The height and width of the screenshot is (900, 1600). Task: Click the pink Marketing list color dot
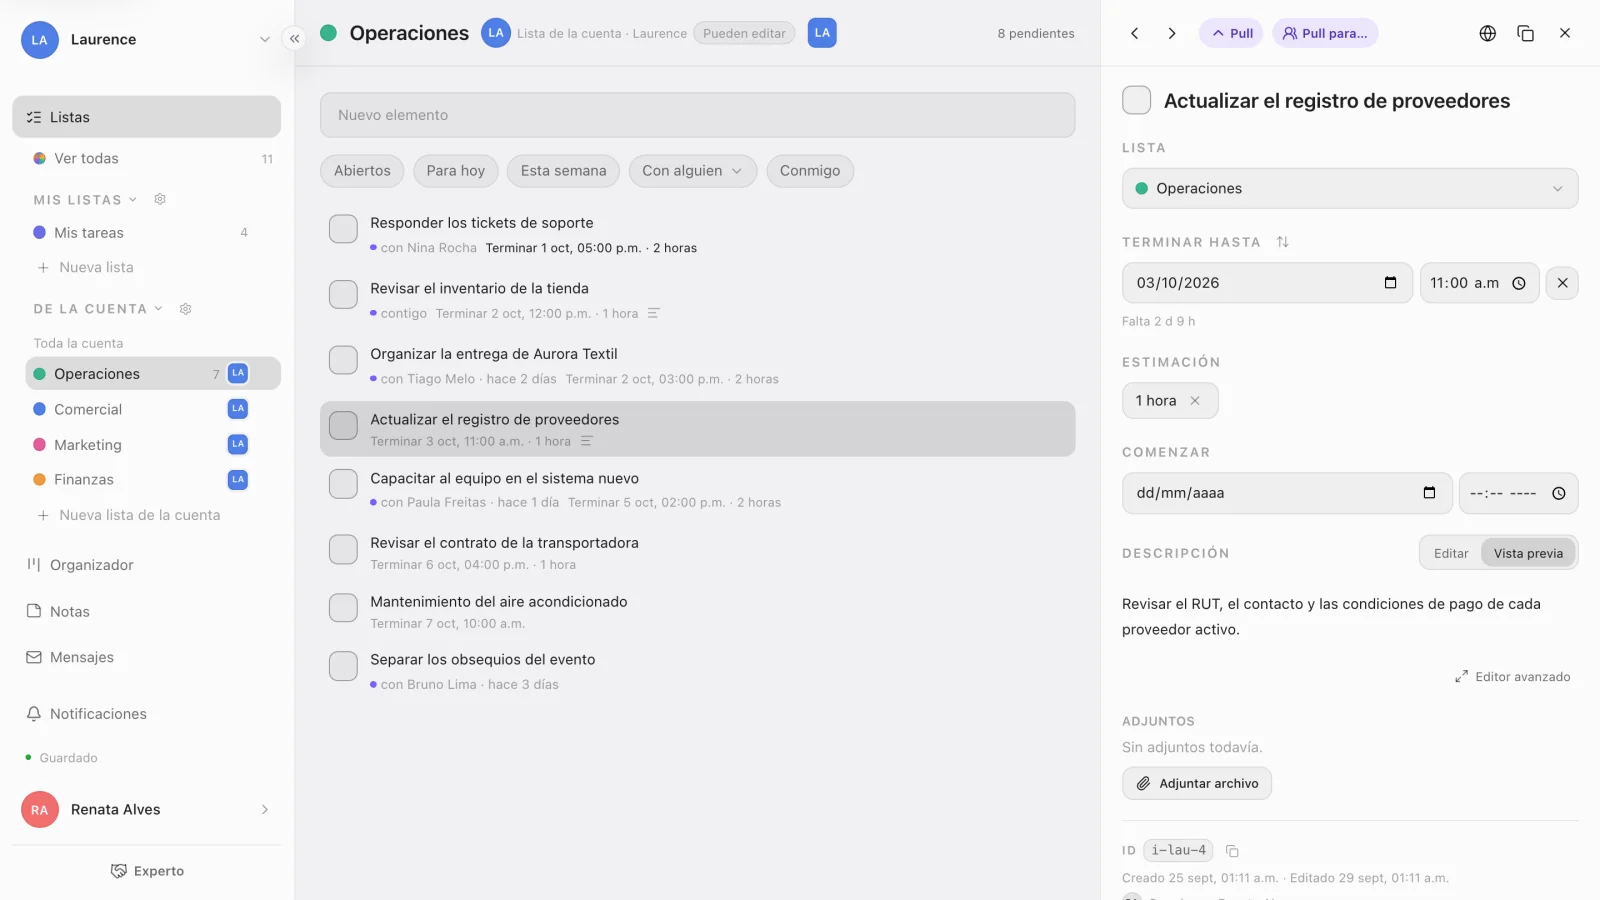tap(40, 444)
